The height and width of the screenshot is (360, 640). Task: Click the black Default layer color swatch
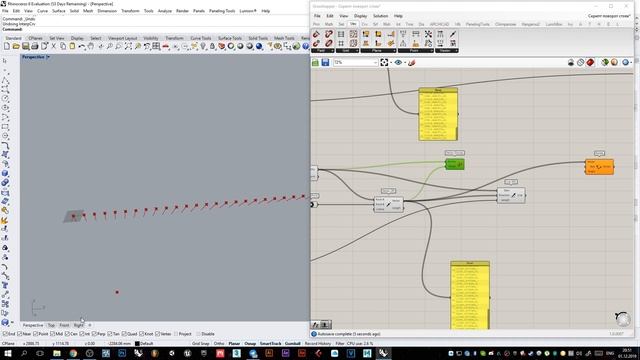137,344
